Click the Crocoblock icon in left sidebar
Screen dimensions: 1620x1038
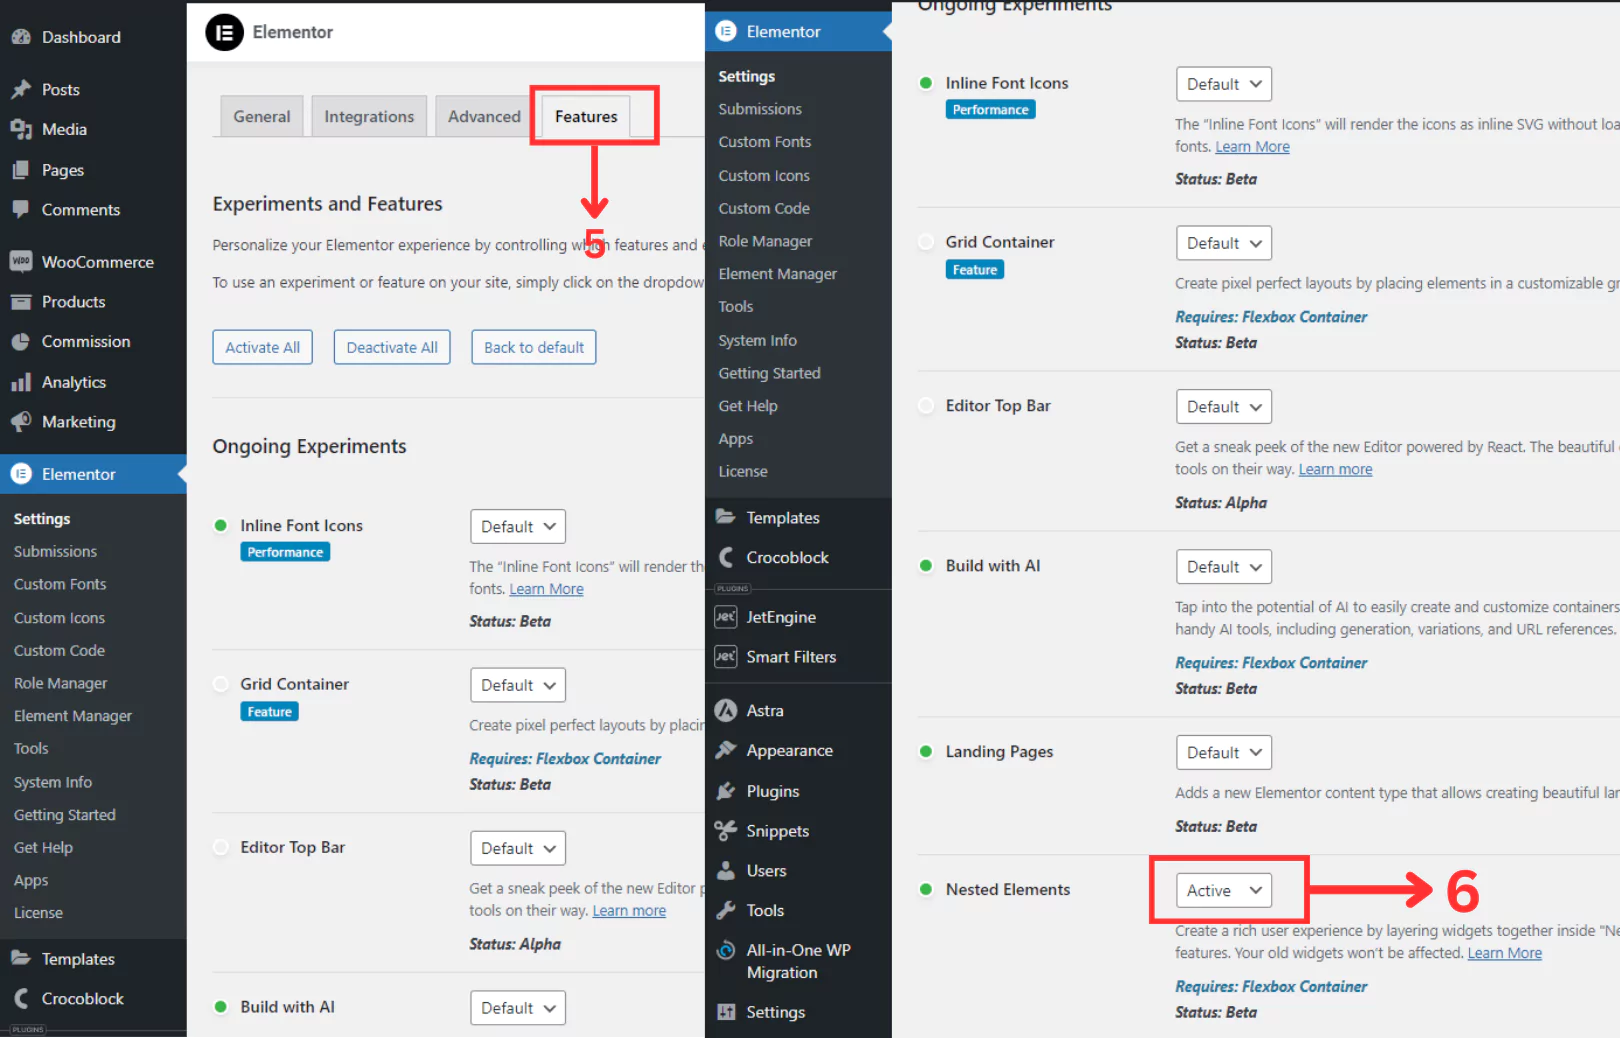[x=21, y=998]
